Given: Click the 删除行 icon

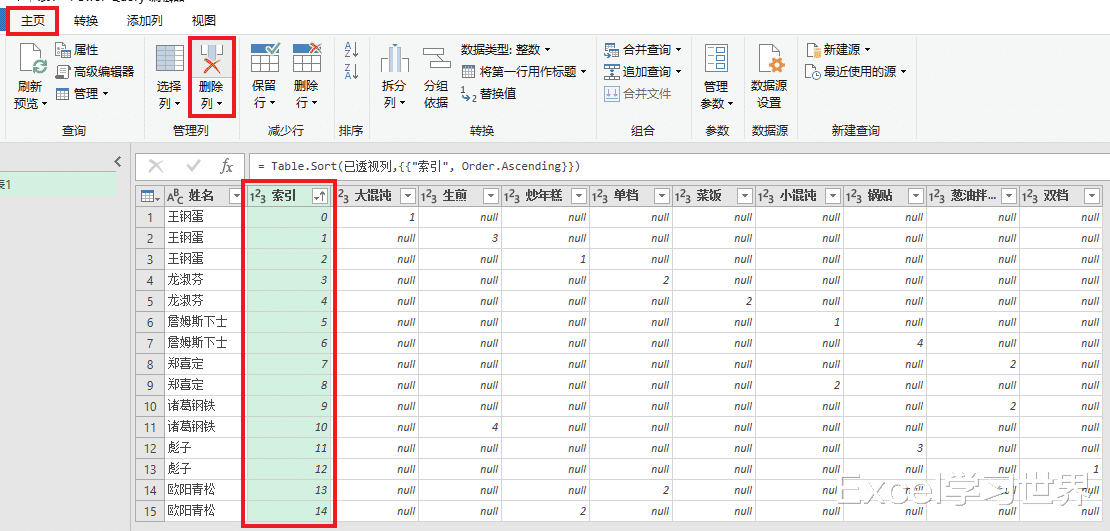Looking at the screenshot, I should pyautogui.click(x=307, y=58).
